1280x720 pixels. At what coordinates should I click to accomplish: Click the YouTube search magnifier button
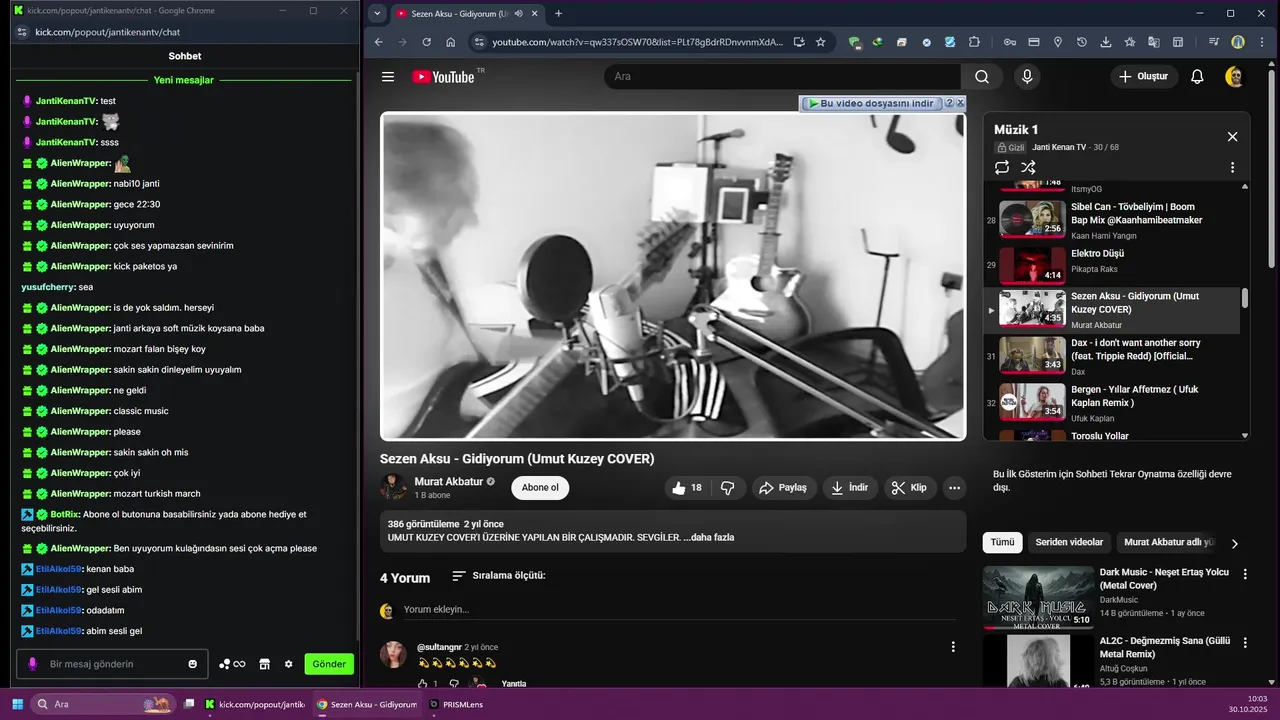coord(982,77)
